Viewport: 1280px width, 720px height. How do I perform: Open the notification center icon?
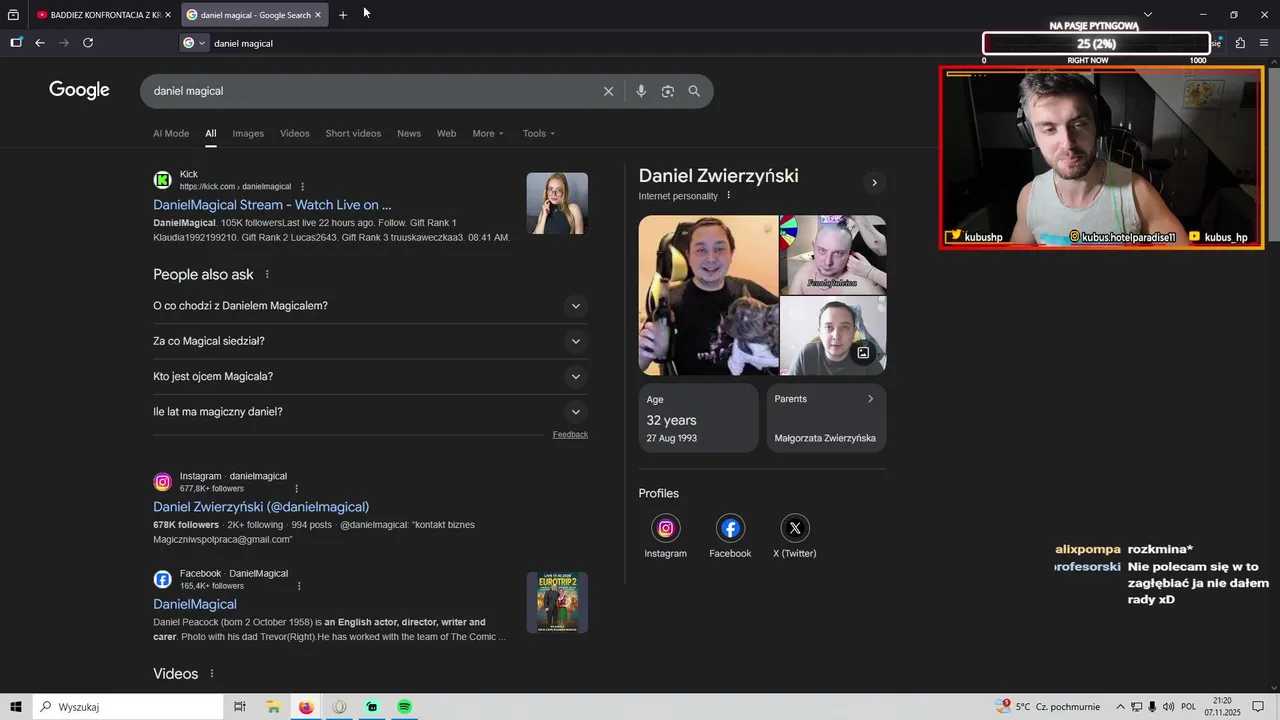point(1258,707)
